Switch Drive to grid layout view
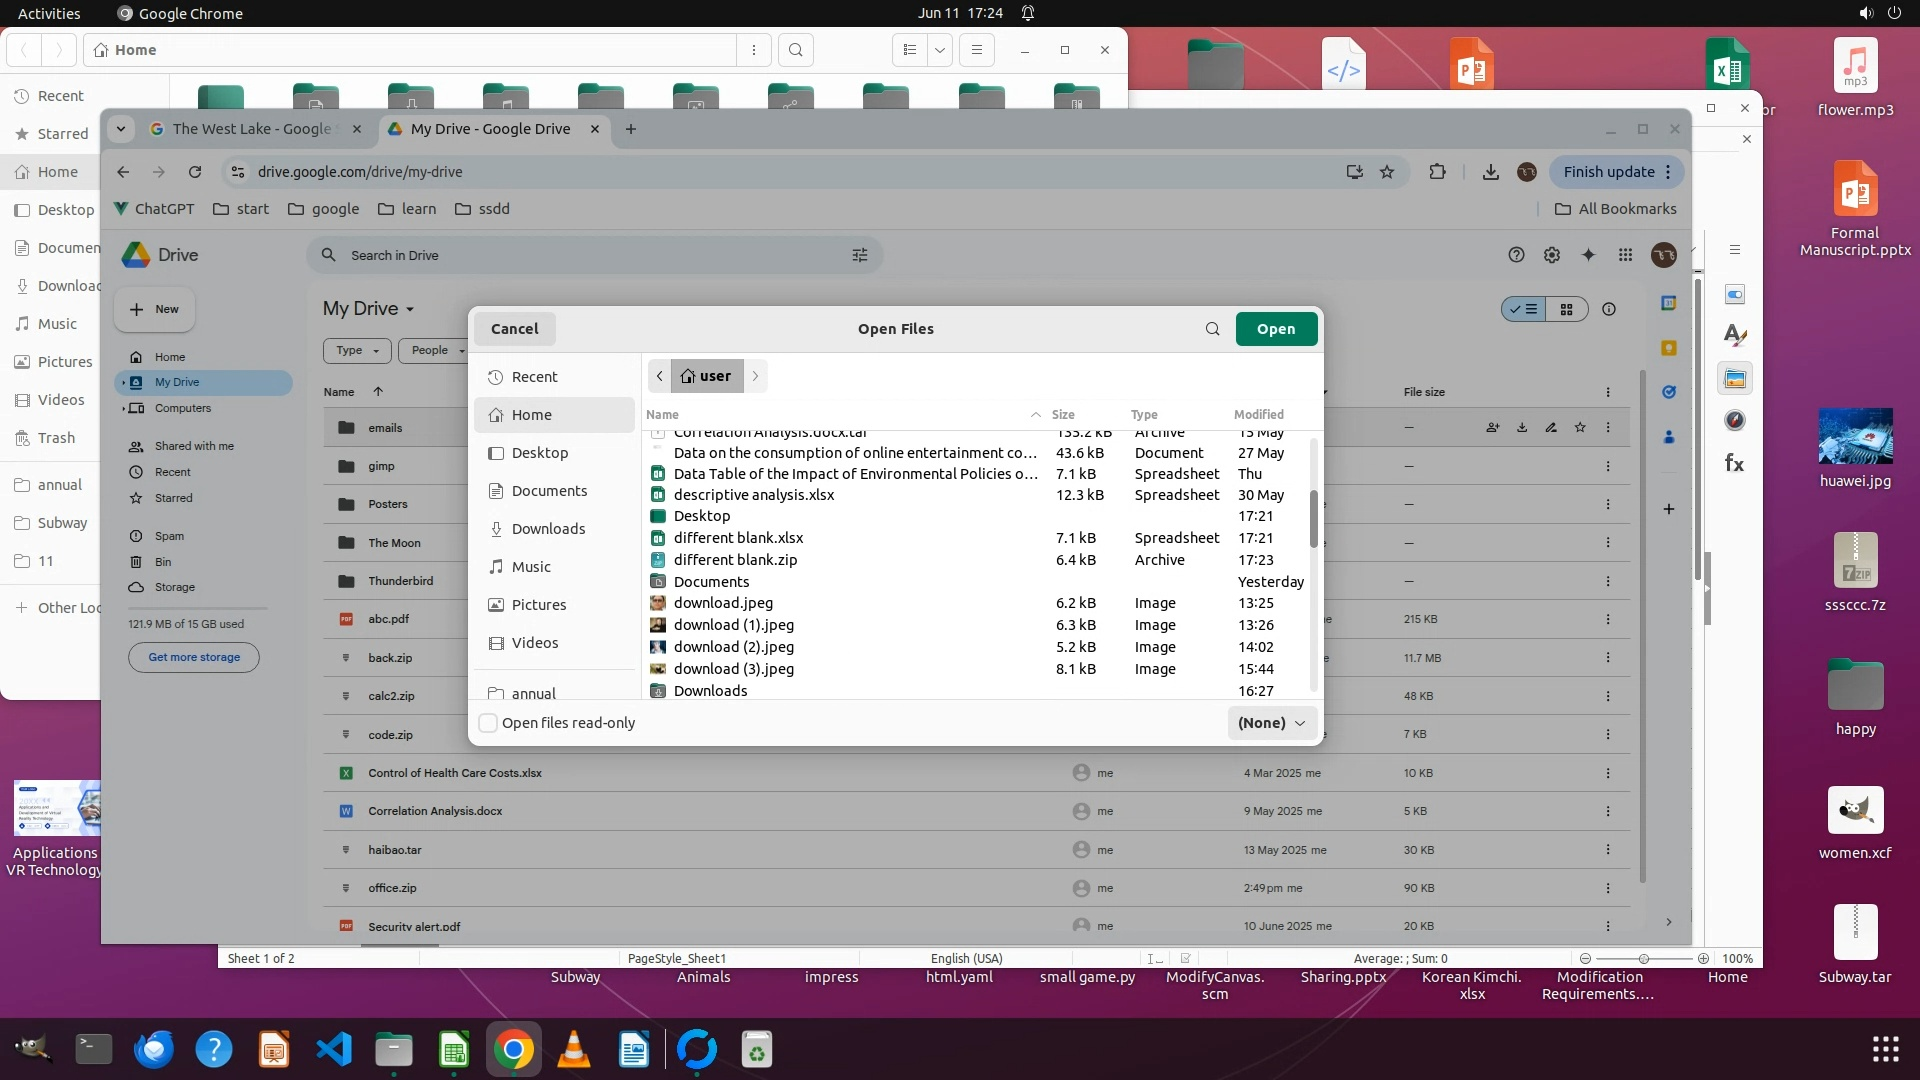Viewport: 1920px width, 1080px height. coord(1567,310)
